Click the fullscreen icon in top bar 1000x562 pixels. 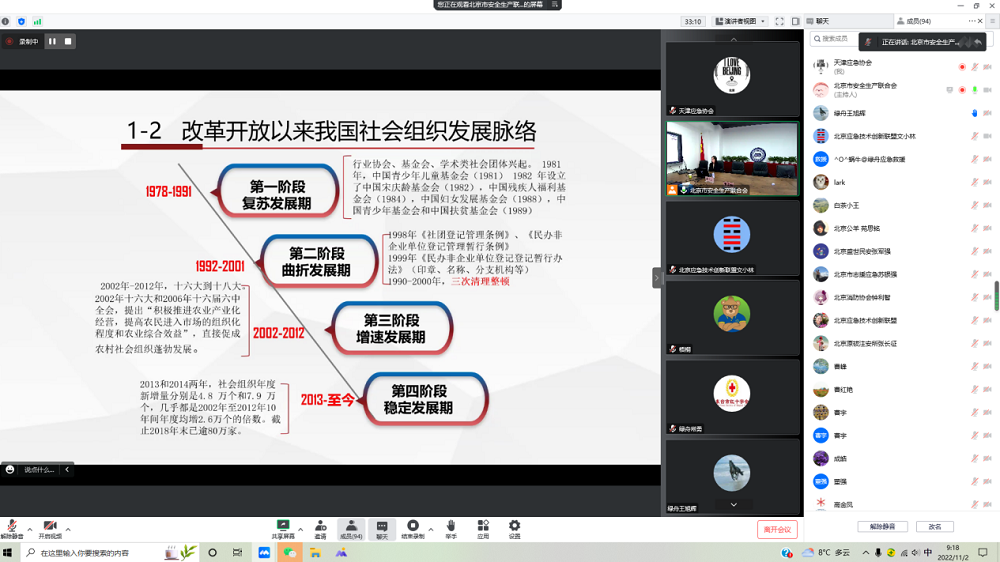(779, 21)
